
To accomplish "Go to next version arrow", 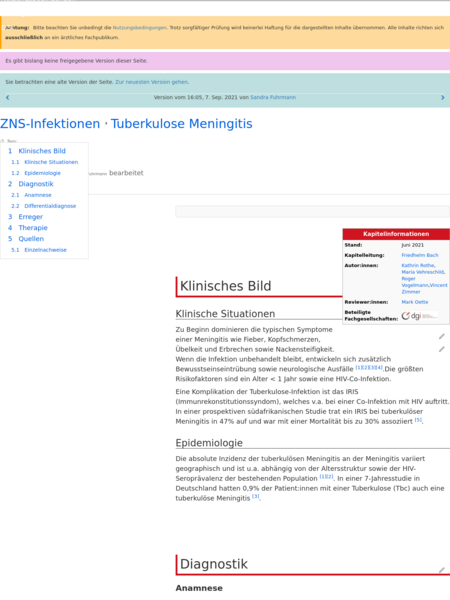I will [443, 98].
